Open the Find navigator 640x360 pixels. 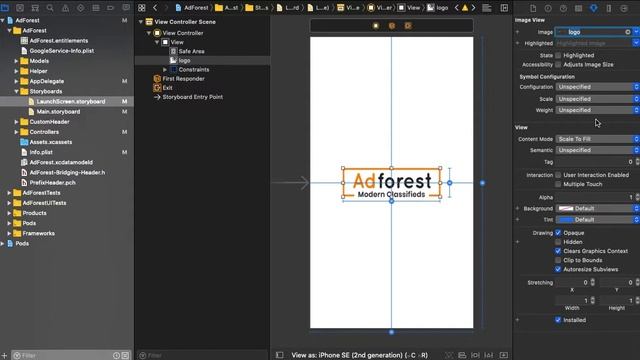50,8
